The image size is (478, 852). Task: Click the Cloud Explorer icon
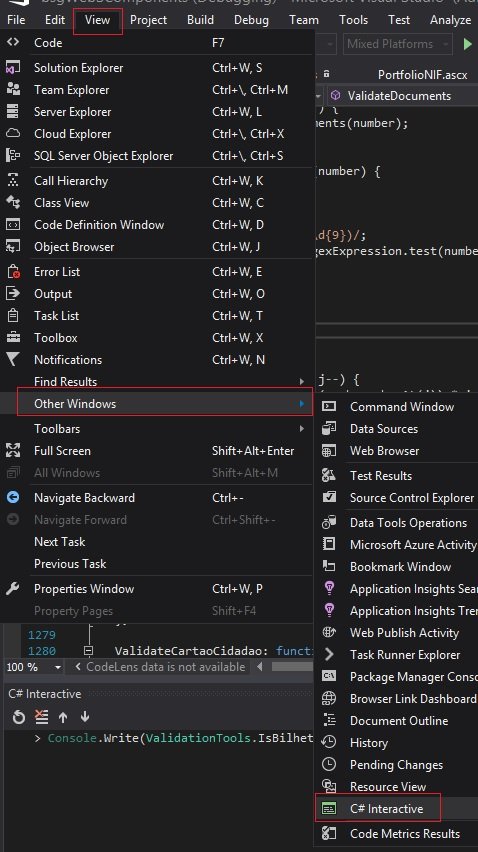point(13,133)
